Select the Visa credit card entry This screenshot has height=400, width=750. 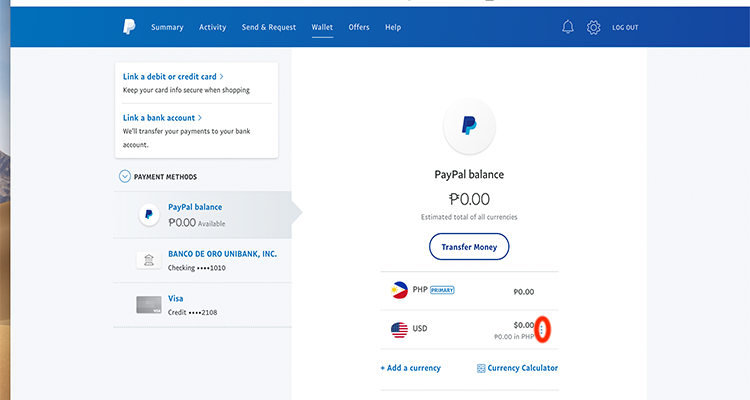[x=202, y=305]
